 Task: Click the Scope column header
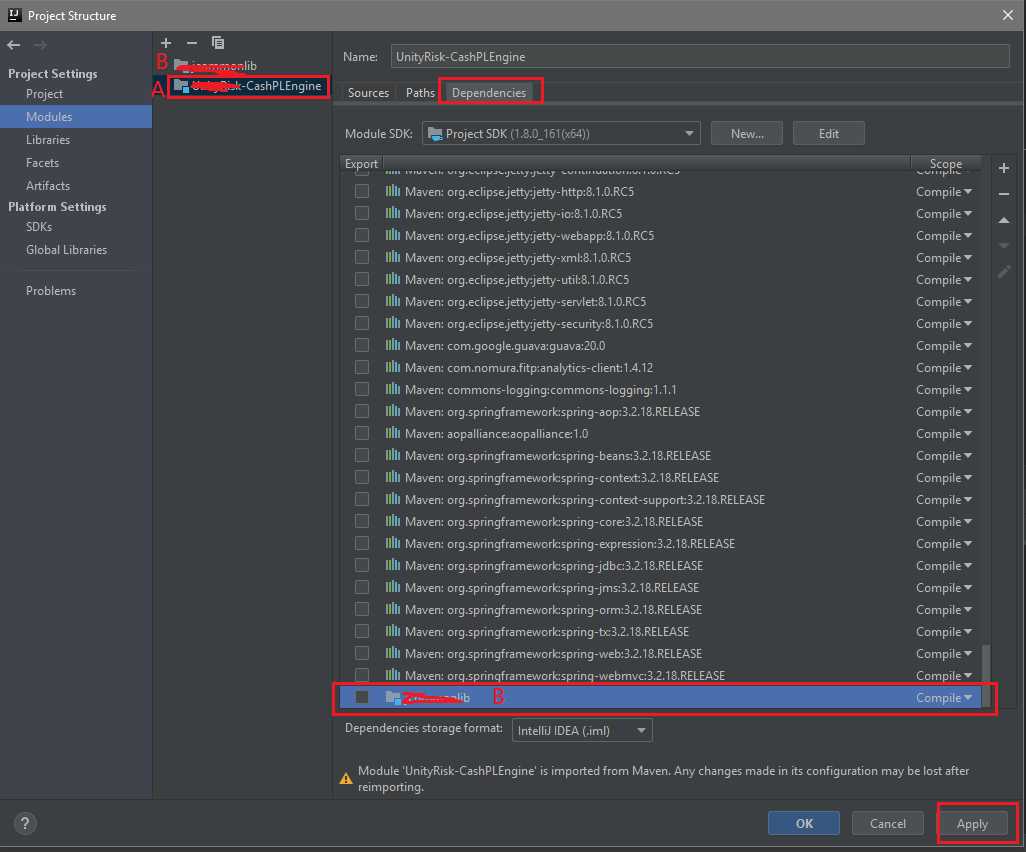(x=946, y=164)
